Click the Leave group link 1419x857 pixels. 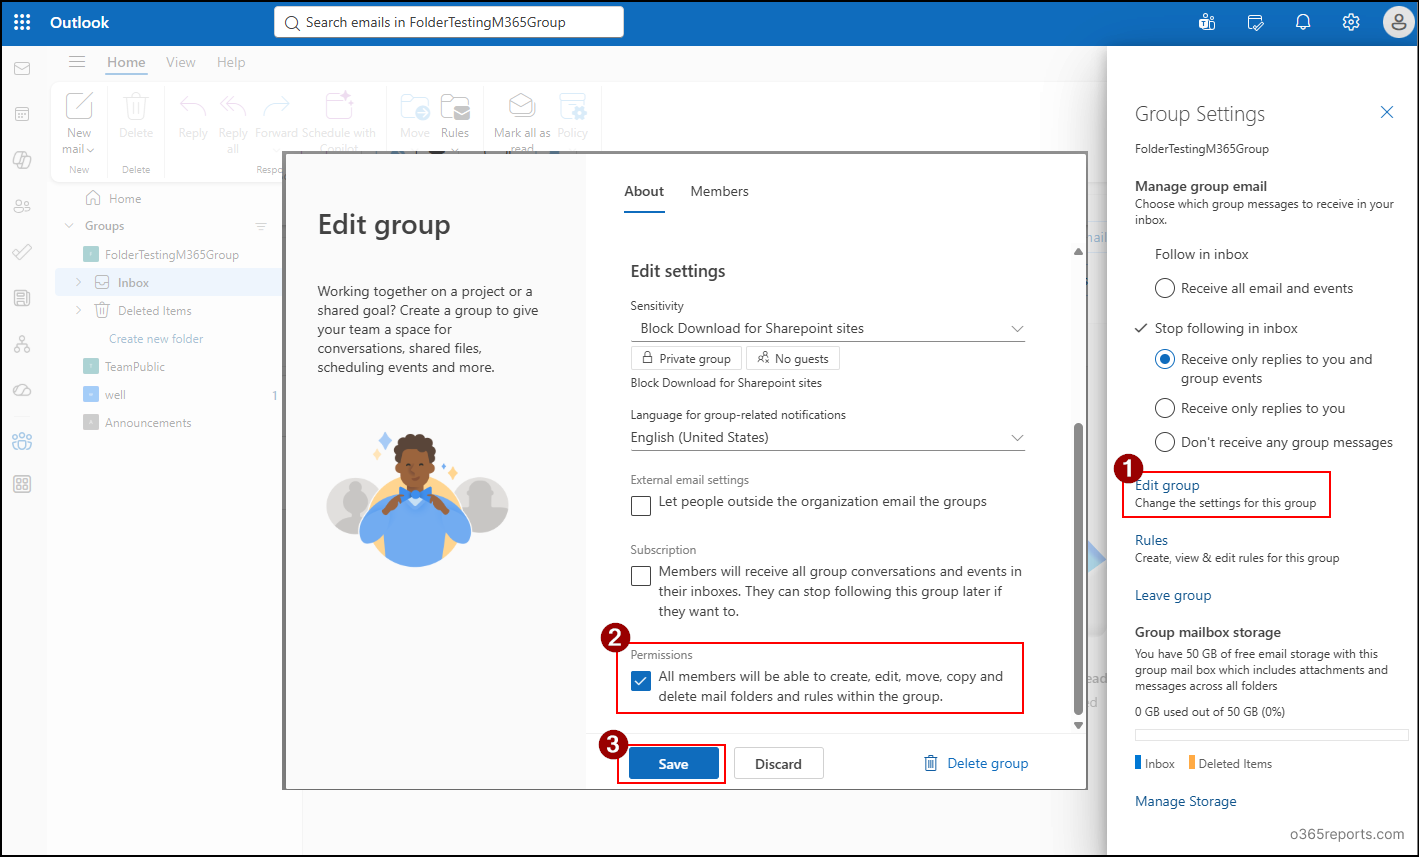coord(1173,595)
